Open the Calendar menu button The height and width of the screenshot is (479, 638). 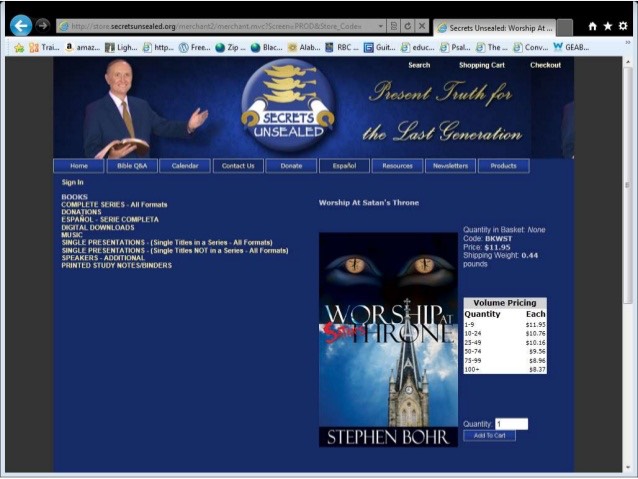point(185,166)
